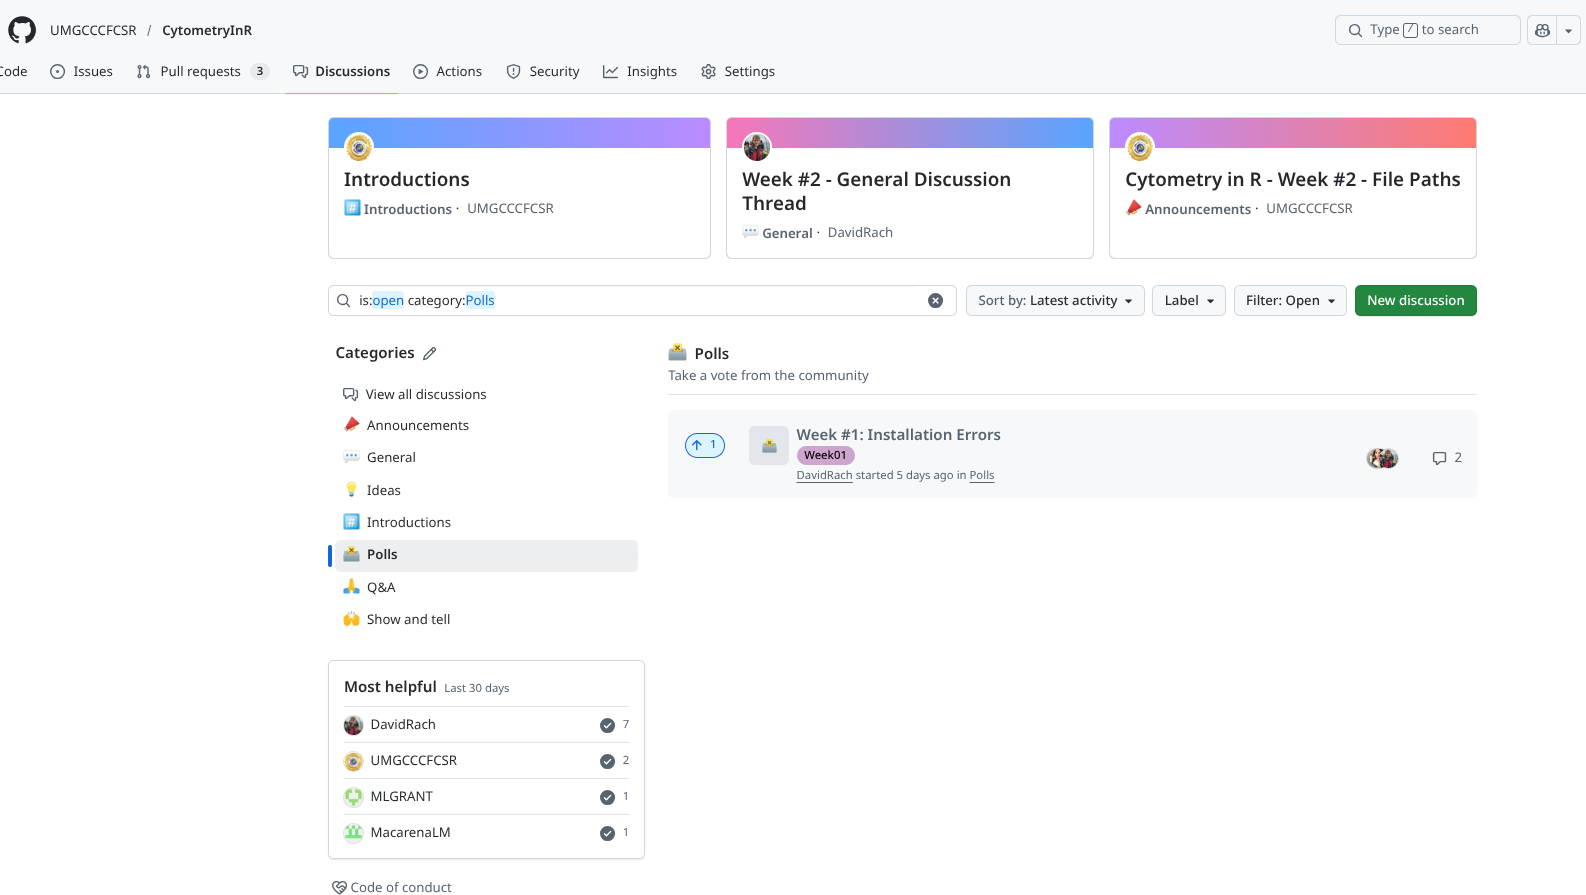This screenshot has width=1586, height=895.
Task: Open Week #1: Installation Errors discussion
Action: point(898,435)
